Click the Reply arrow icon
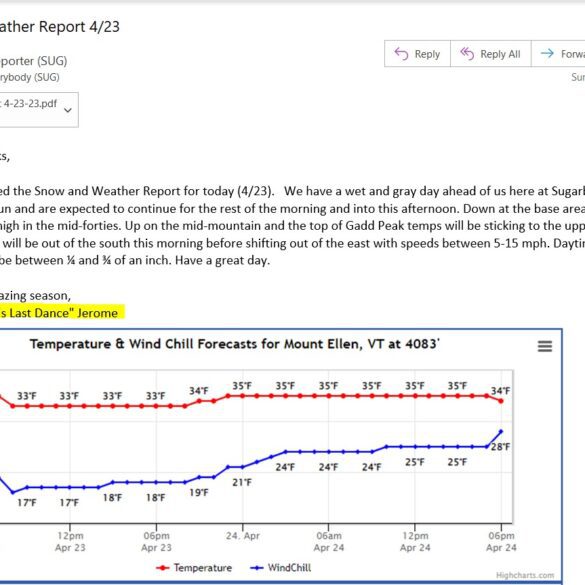This screenshot has width=585, height=585. click(x=401, y=54)
